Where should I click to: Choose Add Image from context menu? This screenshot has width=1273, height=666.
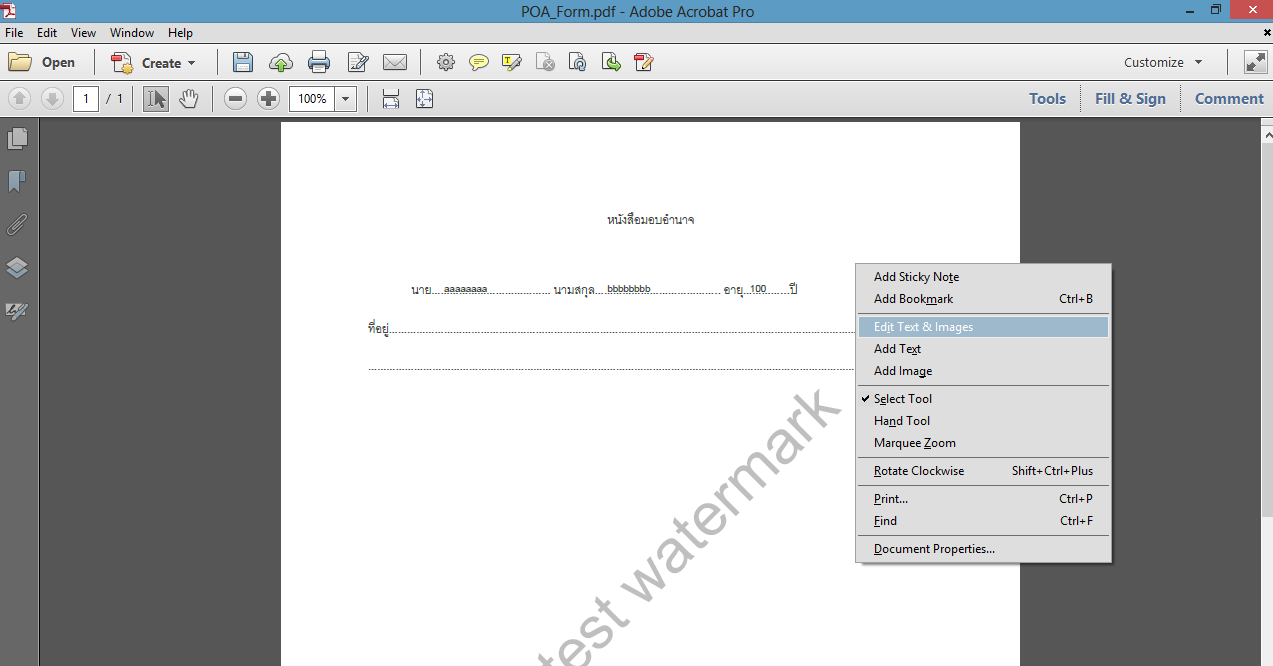click(x=983, y=371)
